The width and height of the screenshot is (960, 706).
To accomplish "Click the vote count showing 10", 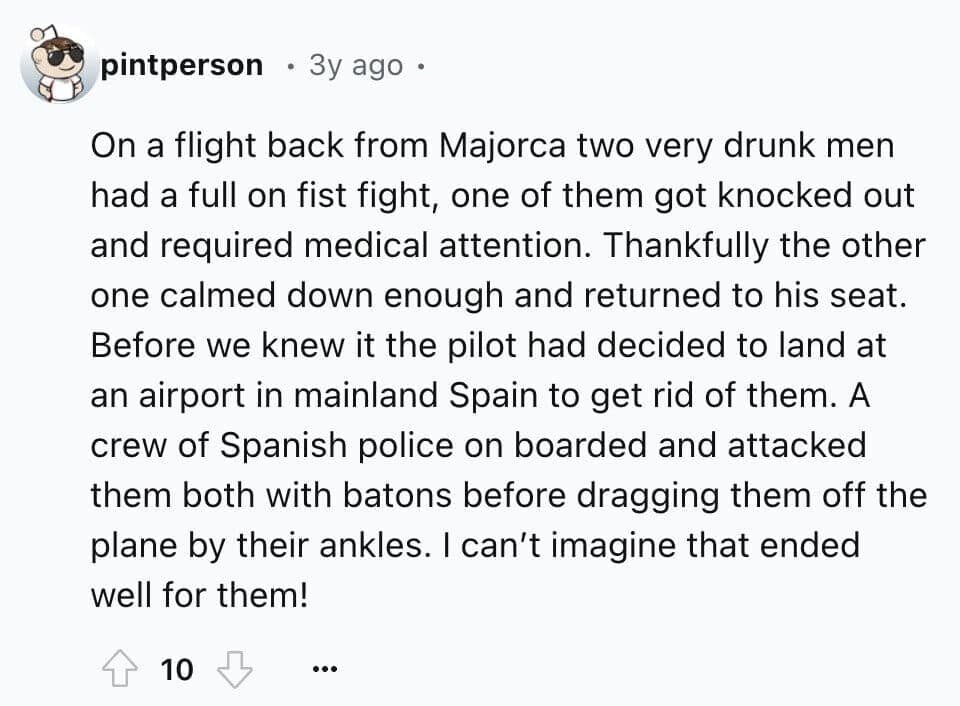I will (176, 670).
